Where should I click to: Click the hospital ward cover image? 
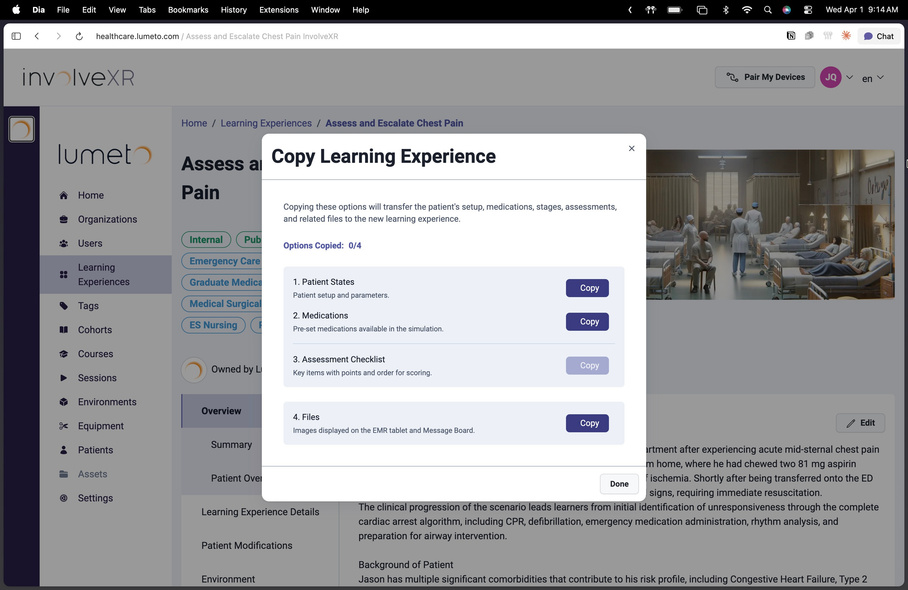[x=770, y=225]
